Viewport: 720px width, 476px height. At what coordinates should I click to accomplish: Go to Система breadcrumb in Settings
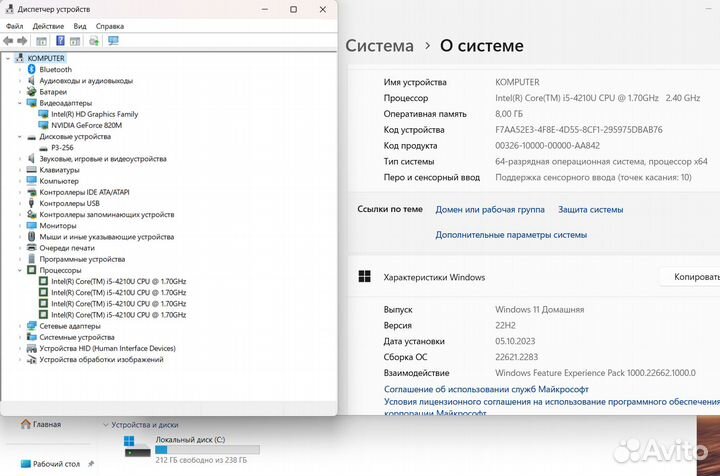[x=379, y=46]
